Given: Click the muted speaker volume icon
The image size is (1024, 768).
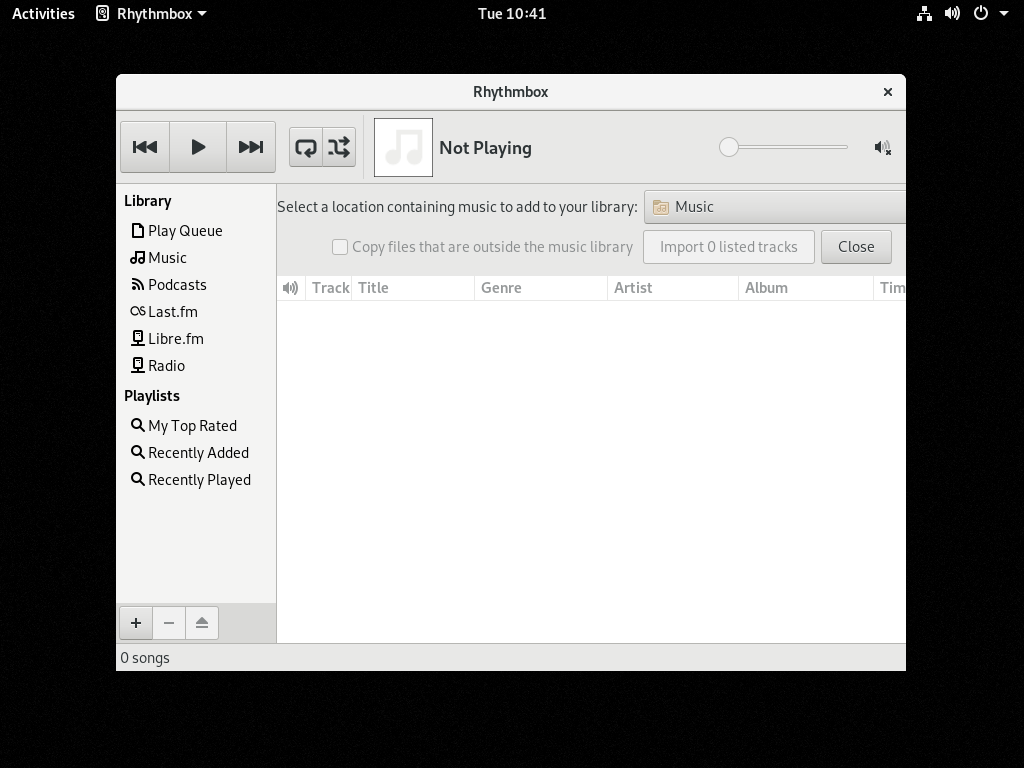Looking at the screenshot, I should 882,148.
